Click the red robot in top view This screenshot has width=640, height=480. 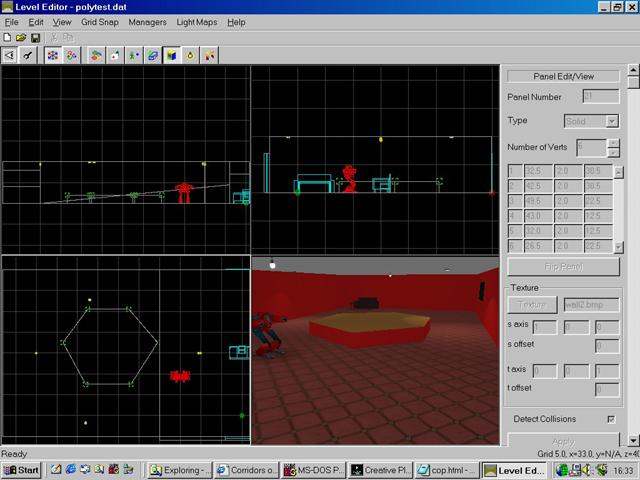(x=180, y=376)
